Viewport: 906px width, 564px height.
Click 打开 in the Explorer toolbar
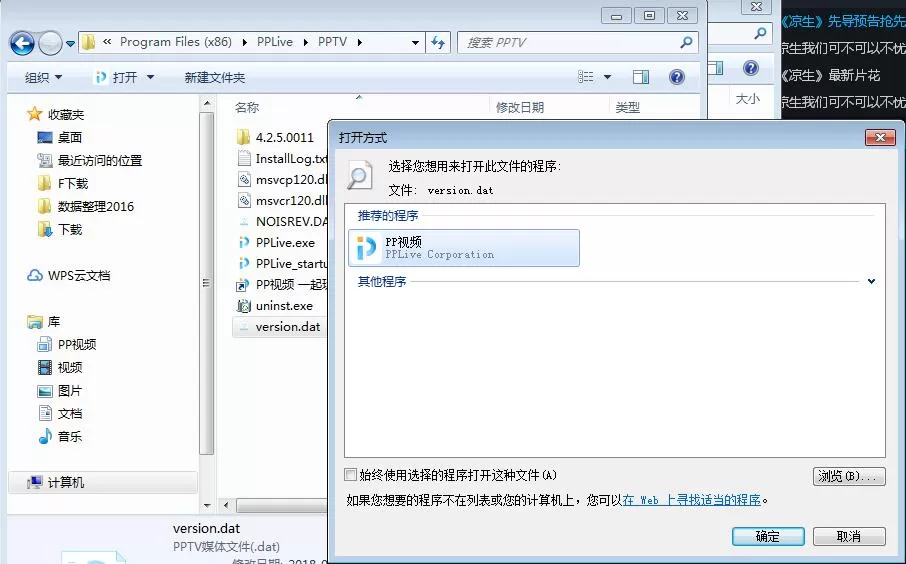pyautogui.click(x=117, y=77)
